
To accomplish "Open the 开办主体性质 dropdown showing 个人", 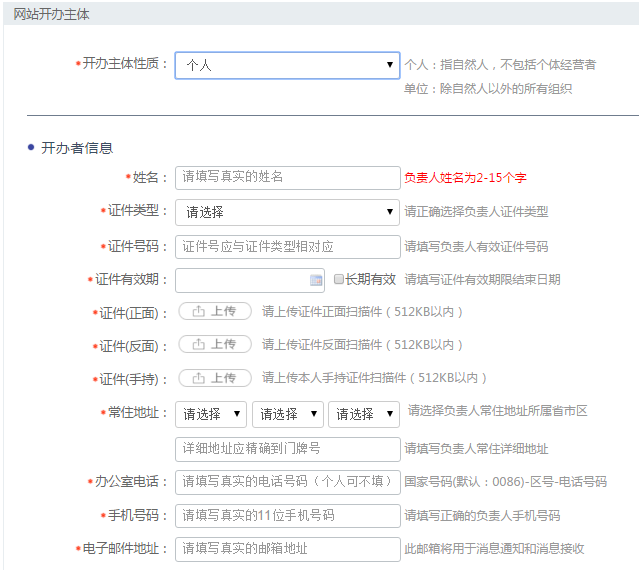I will coord(287,65).
